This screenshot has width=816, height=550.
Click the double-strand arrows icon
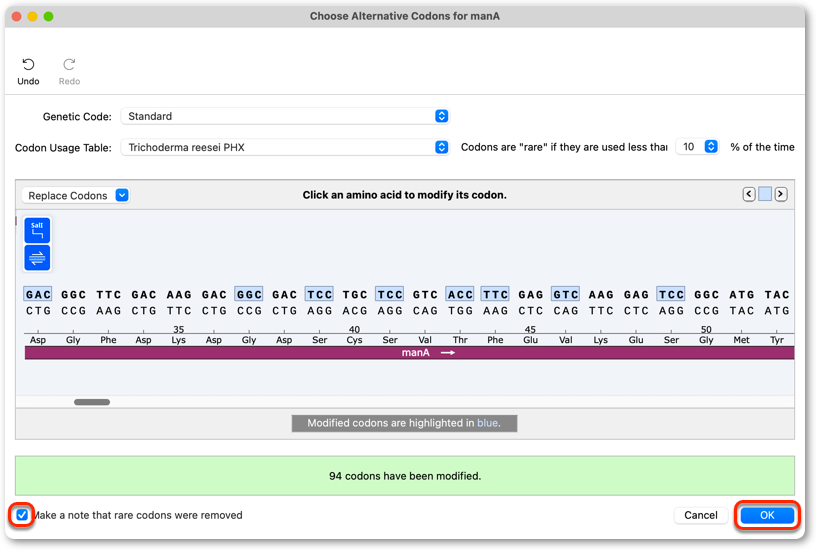tap(37, 258)
